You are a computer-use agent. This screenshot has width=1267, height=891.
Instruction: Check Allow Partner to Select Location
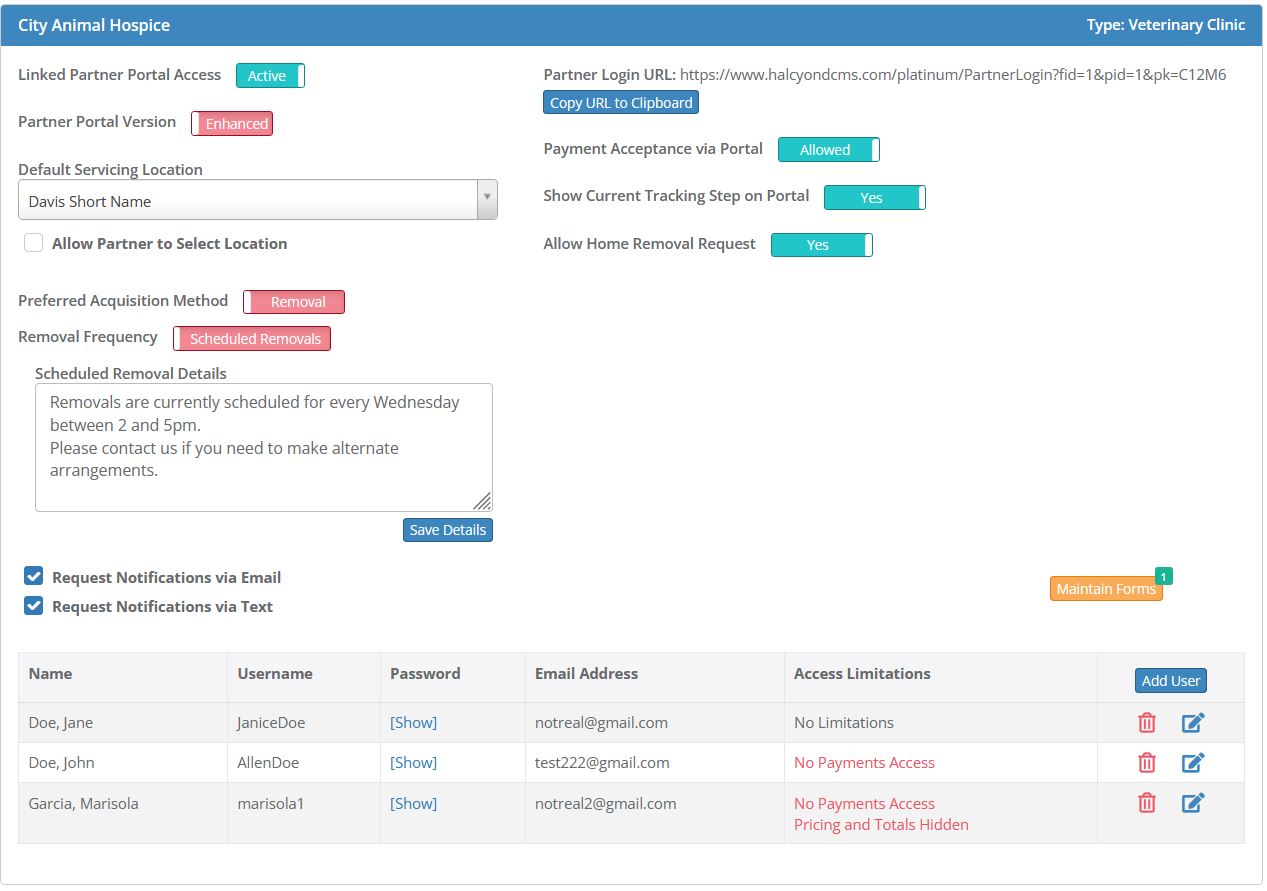coord(33,242)
